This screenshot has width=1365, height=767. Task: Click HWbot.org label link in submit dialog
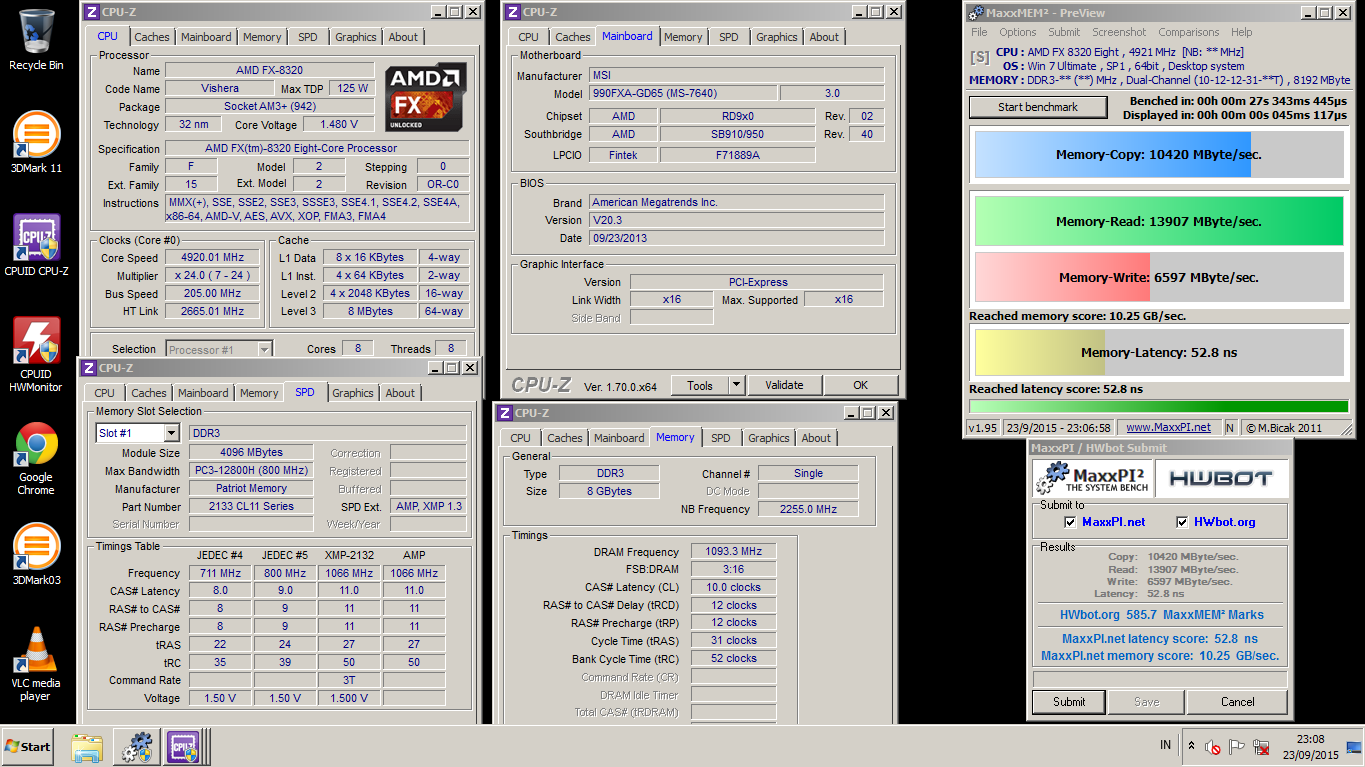[1224, 522]
